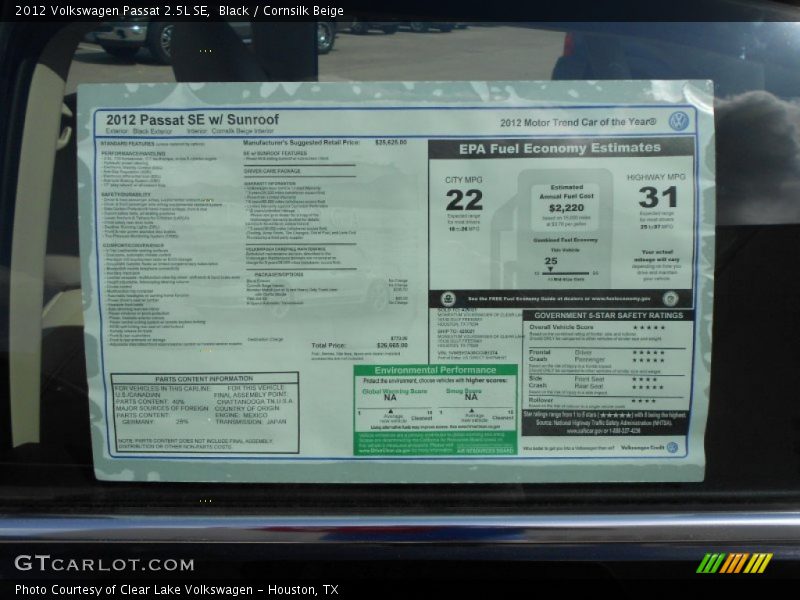800x600 pixels.
Task: Click the GTCARLOT.COM logo
Action: click(x=105, y=564)
